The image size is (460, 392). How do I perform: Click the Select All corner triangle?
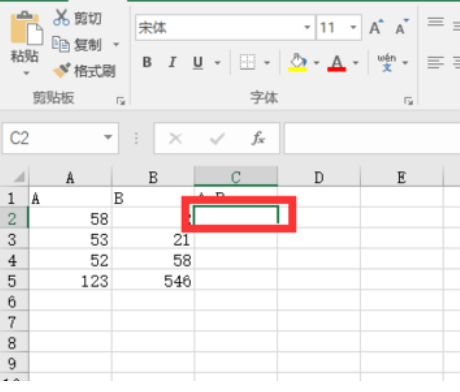19,177
